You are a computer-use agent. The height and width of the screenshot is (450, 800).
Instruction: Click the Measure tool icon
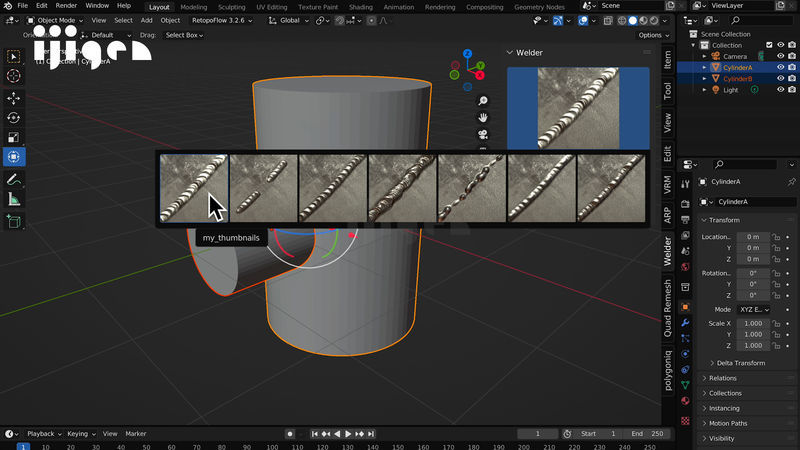(x=14, y=199)
